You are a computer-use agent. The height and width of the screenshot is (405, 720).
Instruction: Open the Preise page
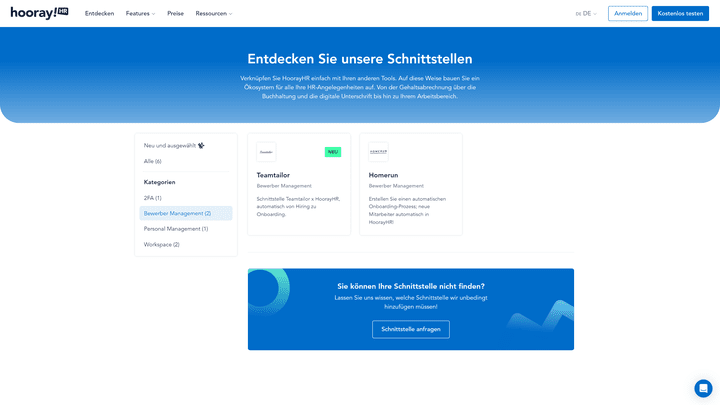coord(175,13)
